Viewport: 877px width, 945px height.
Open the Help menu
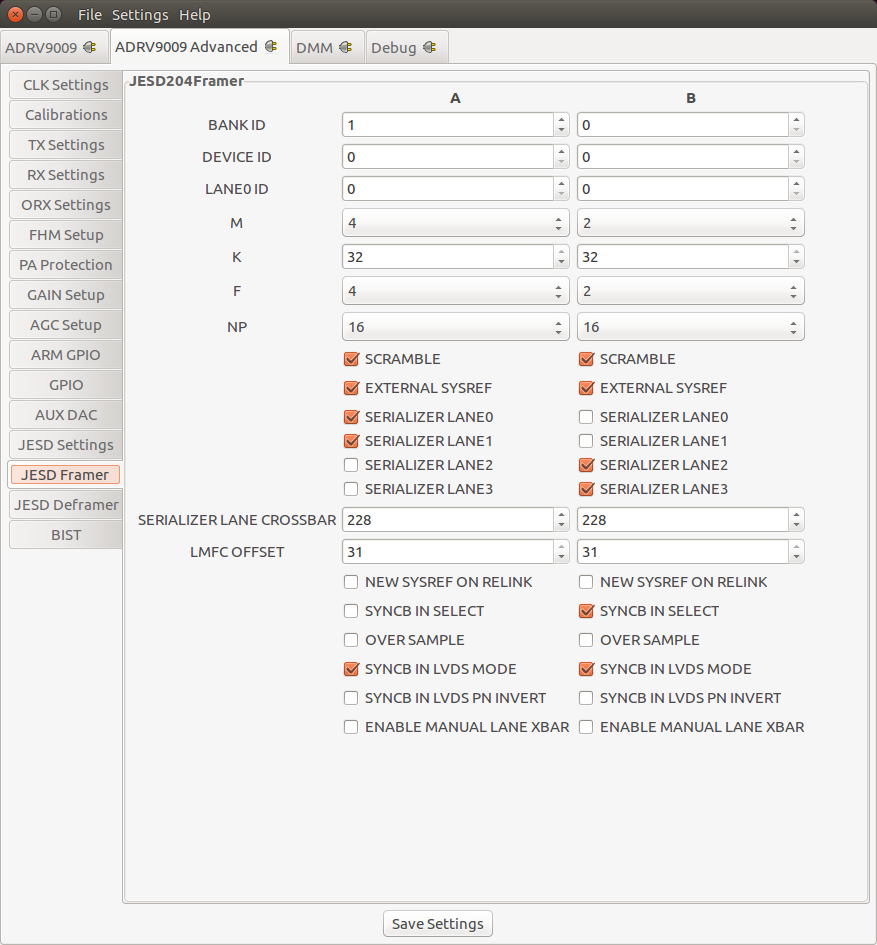(194, 14)
